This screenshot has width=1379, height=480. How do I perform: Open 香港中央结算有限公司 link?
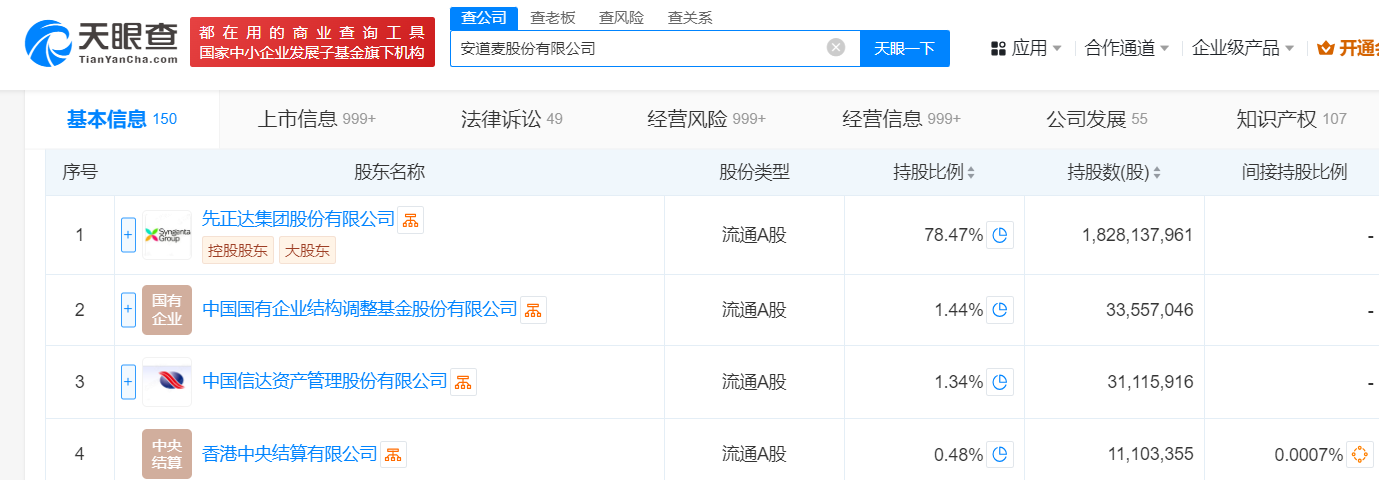coord(290,454)
